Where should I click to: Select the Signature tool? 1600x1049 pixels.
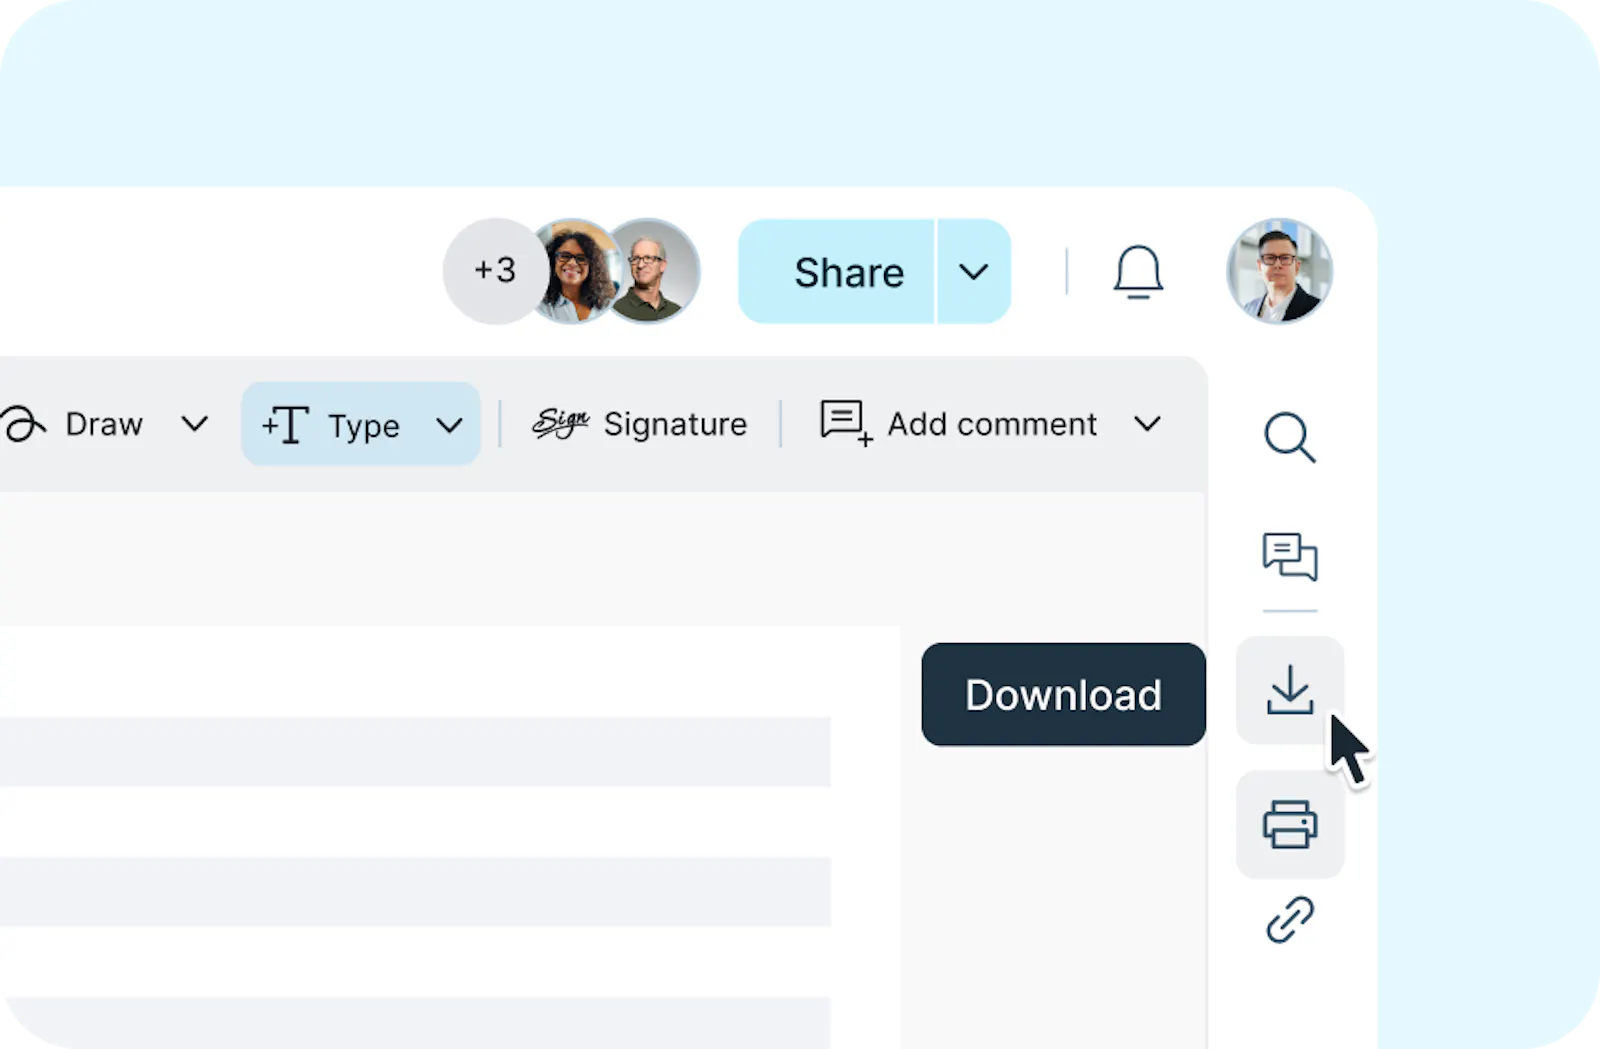tap(640, 424)
